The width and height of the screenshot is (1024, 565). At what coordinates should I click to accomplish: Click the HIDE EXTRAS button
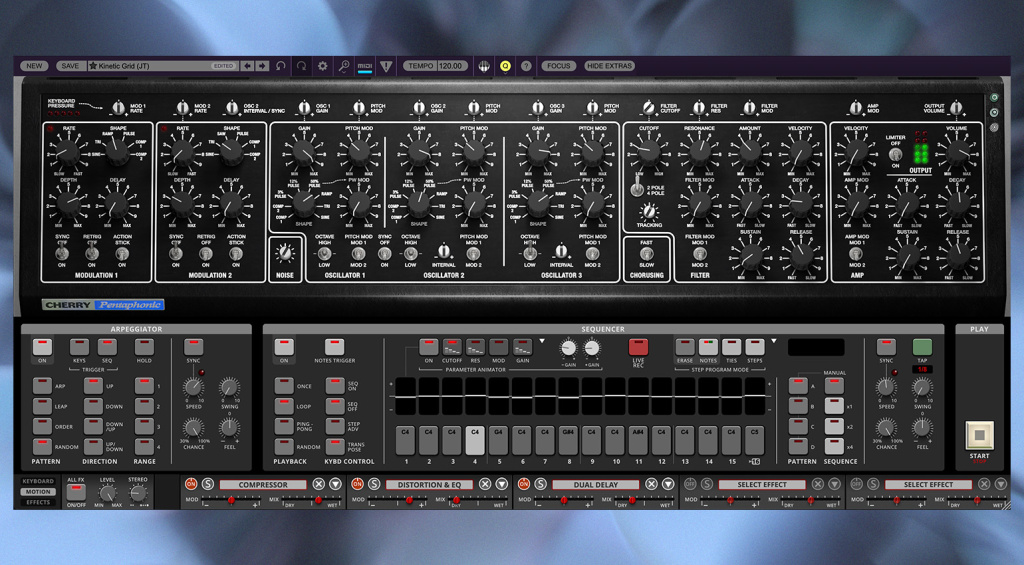609,66
